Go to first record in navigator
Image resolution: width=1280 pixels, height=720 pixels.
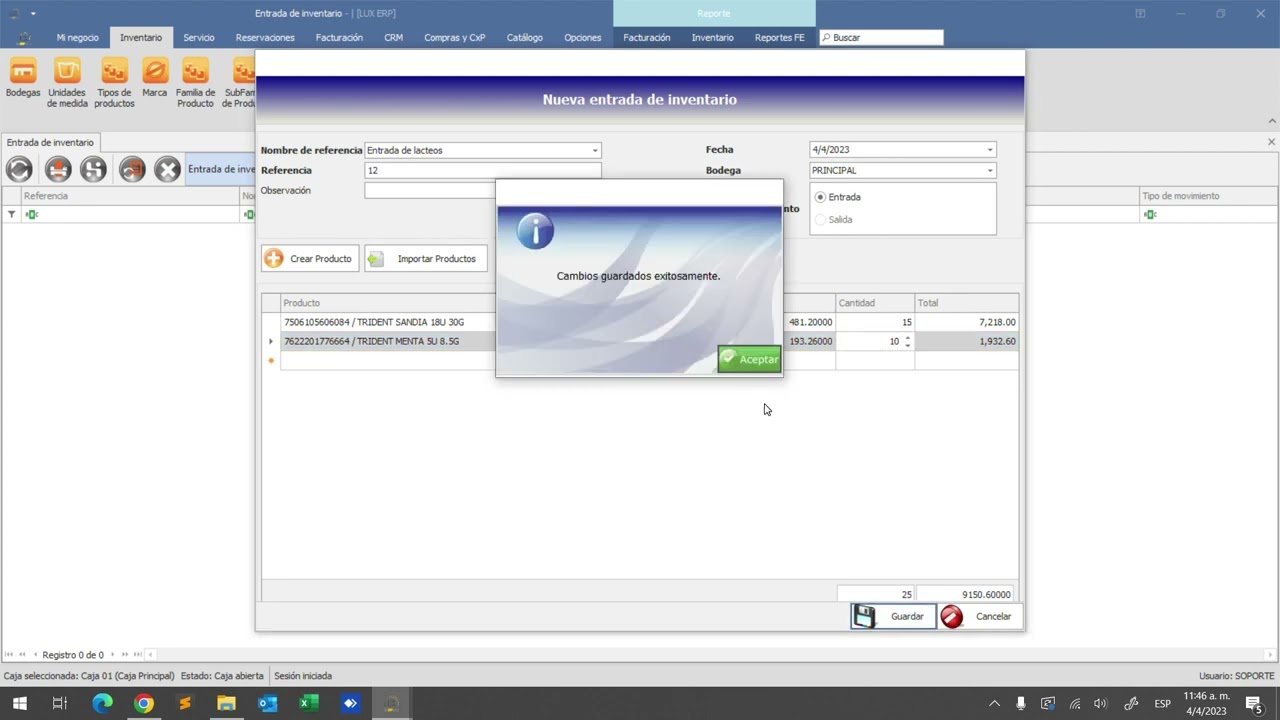point(9,655)
